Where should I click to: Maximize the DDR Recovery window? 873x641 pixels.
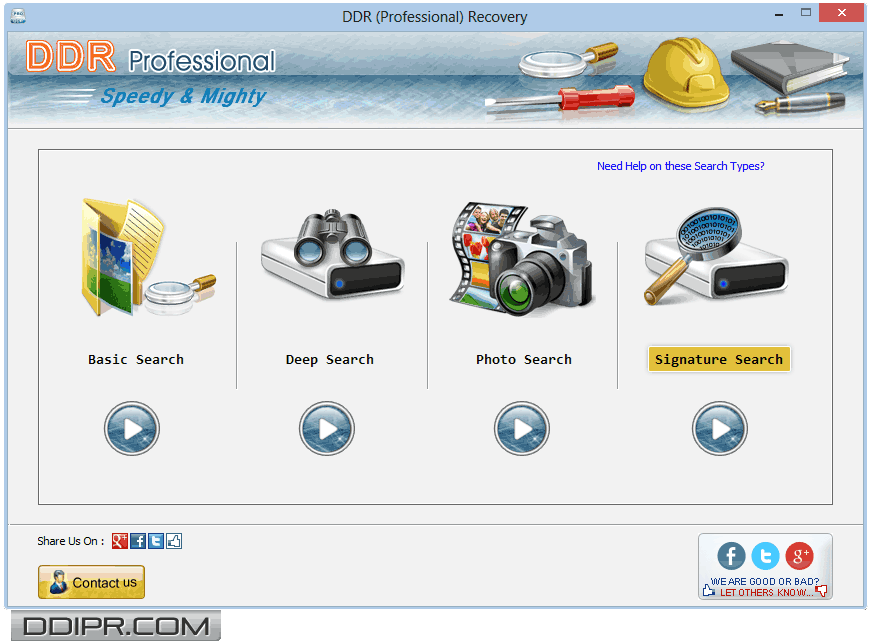pos(806,12)
